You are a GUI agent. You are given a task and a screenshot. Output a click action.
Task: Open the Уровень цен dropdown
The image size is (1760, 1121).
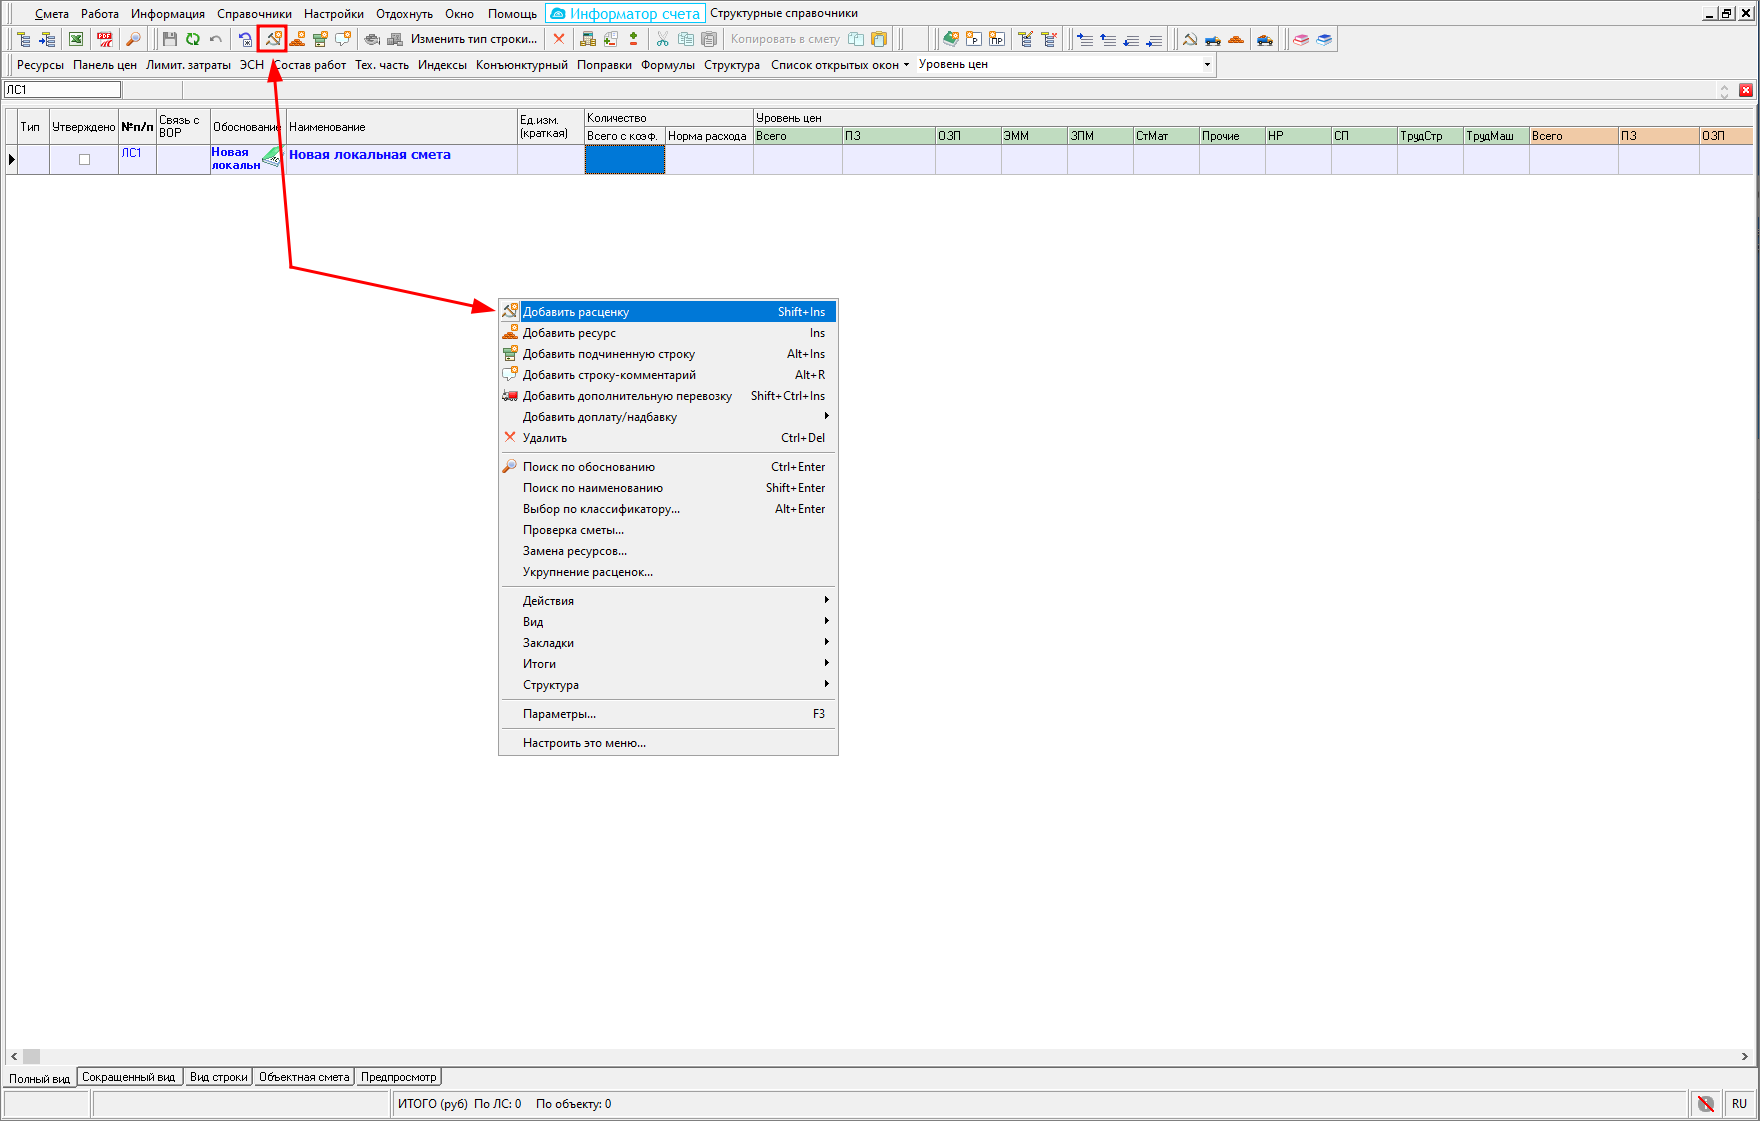click(1207, 65)
